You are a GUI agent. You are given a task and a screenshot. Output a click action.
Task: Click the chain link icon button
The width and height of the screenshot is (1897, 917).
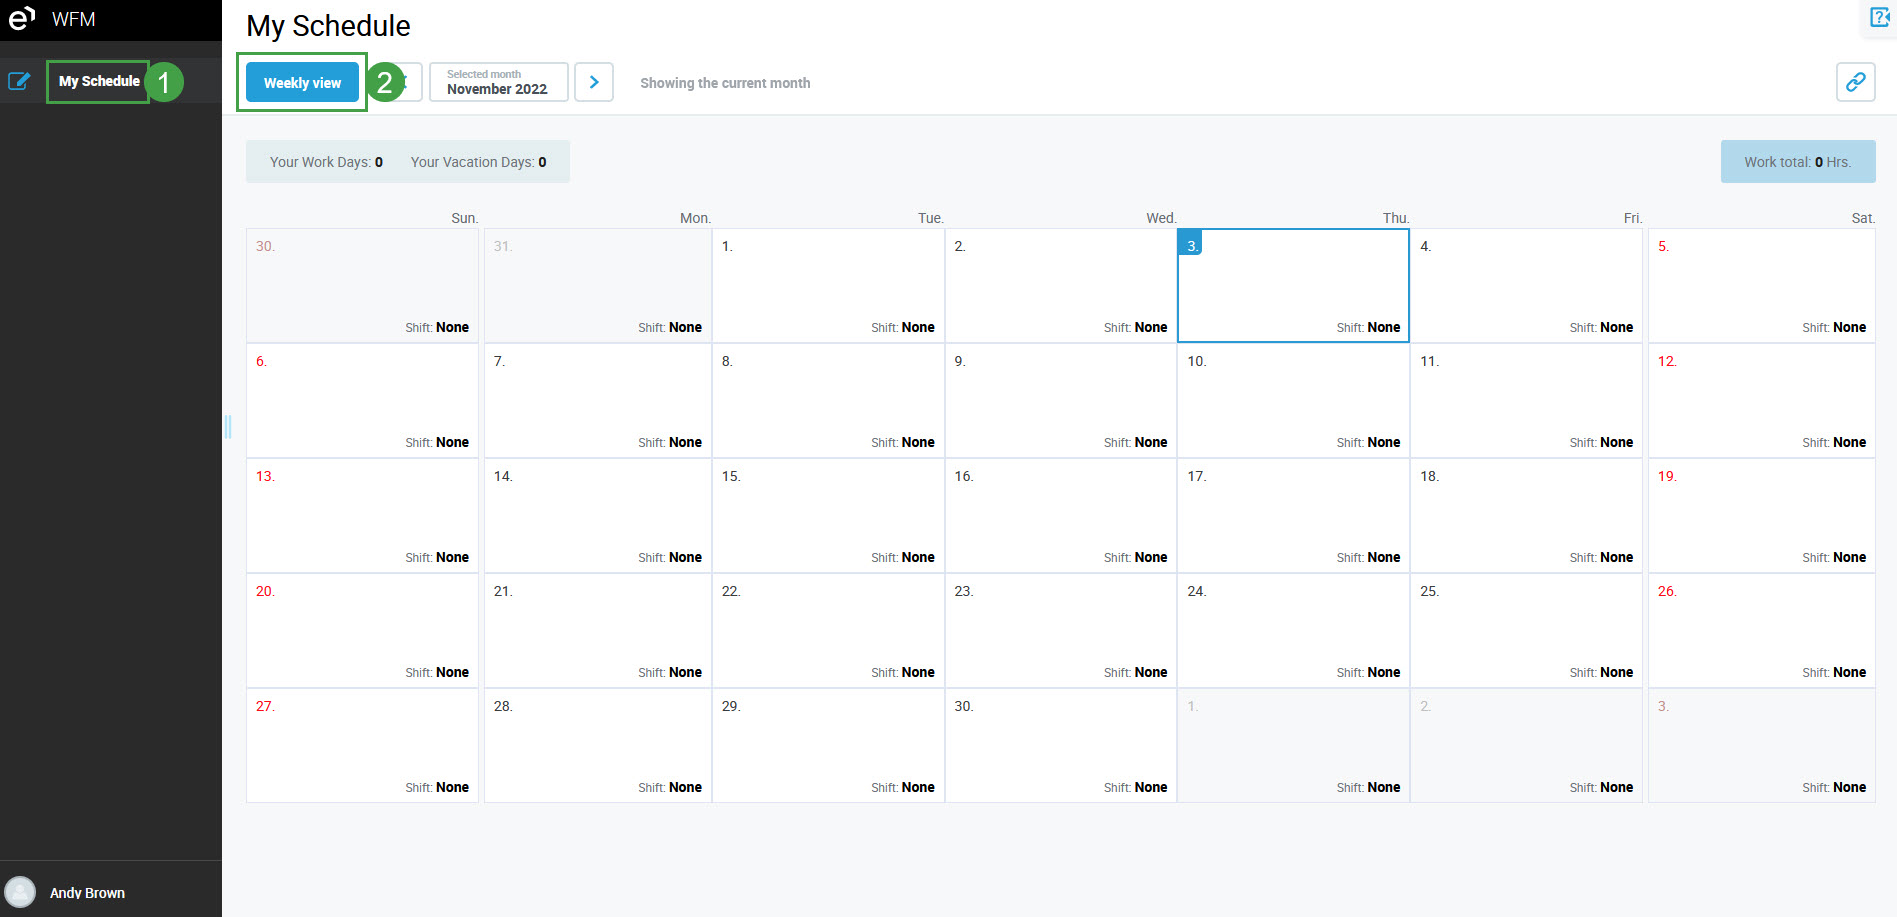[1855, 82]
